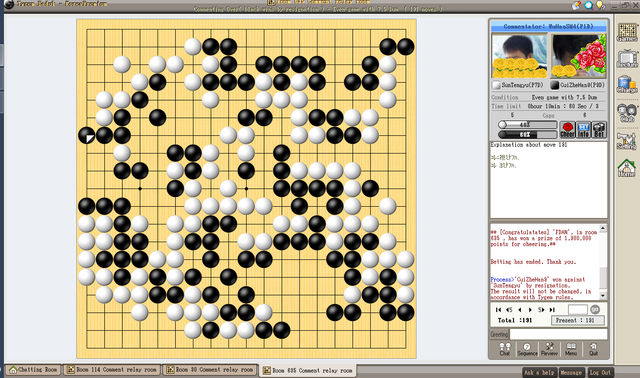Click the Ask a help button
The width and height of the screenshot is (640, 378).
(539, 372)
